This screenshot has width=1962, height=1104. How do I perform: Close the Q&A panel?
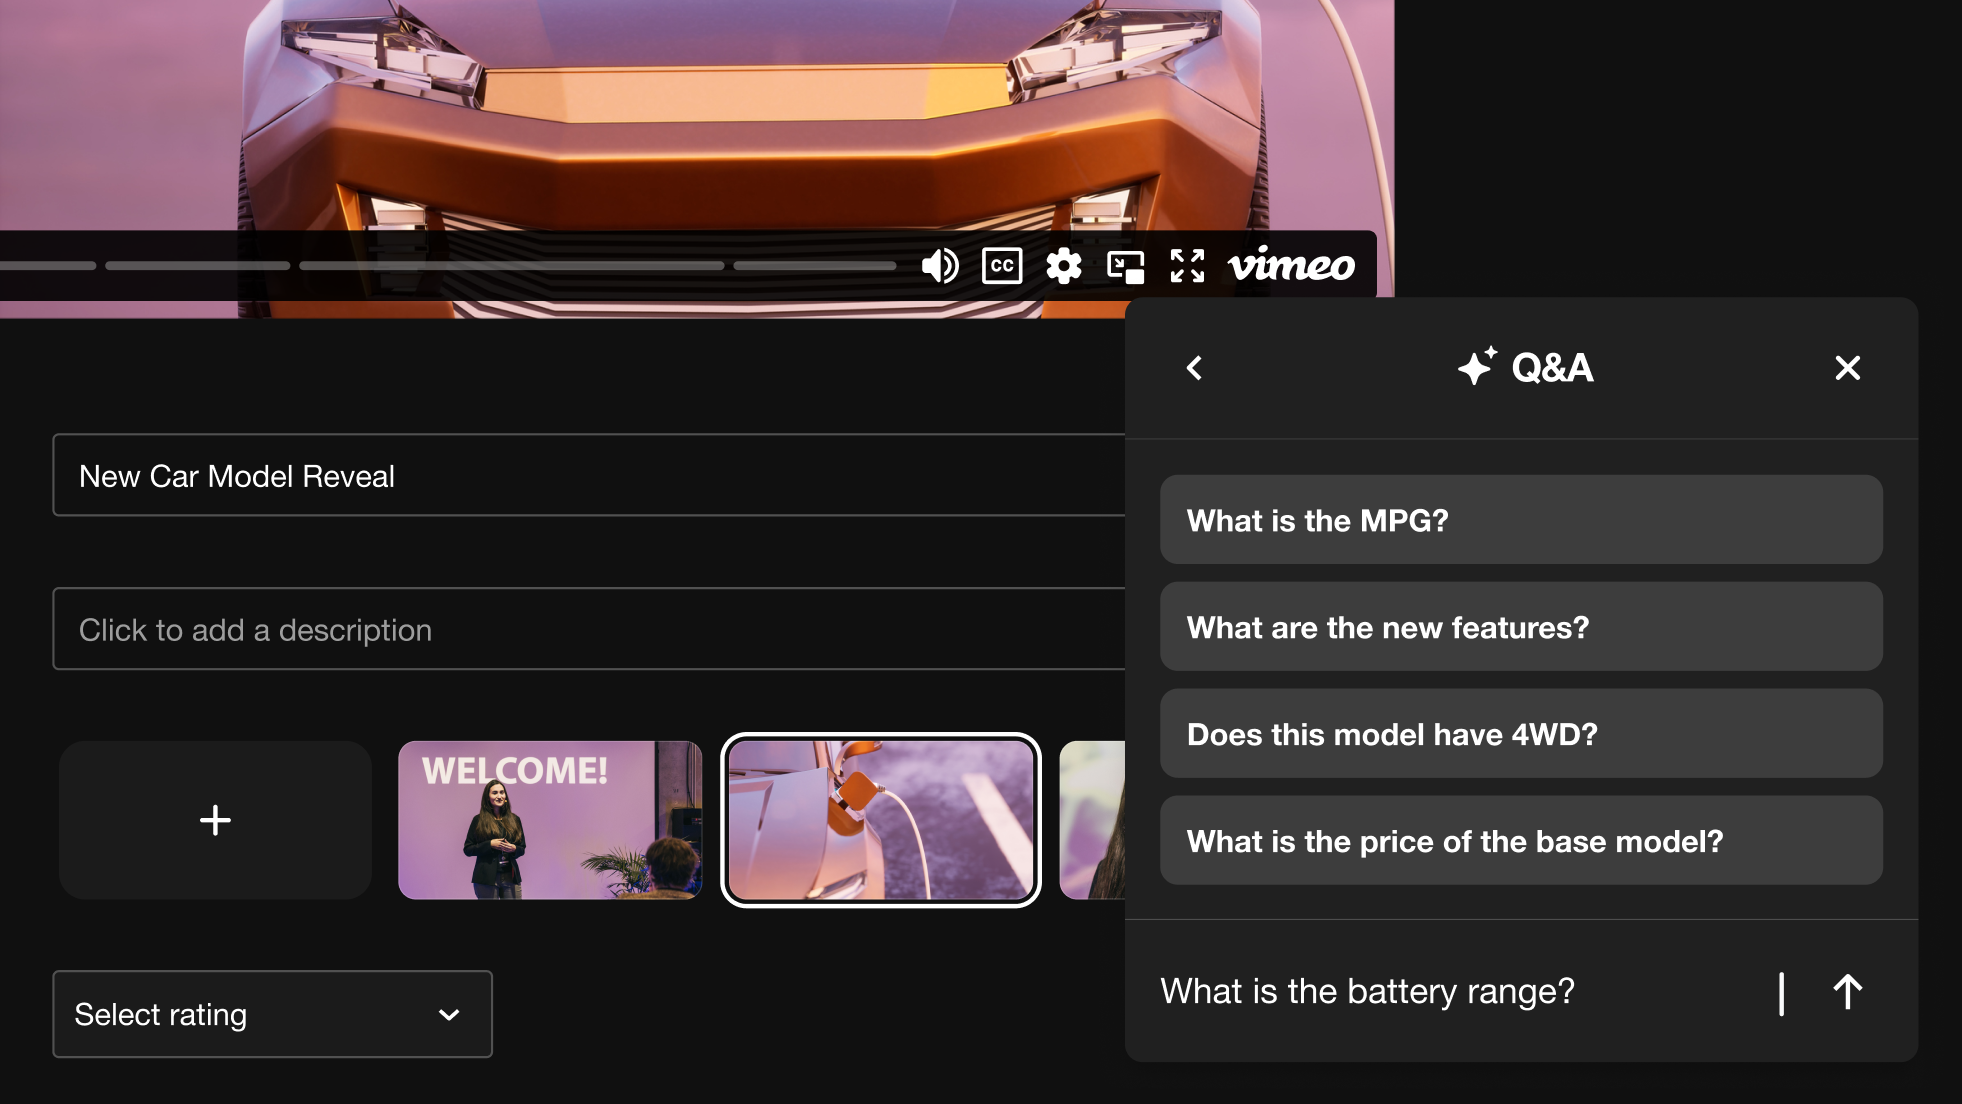(1847, 368)
